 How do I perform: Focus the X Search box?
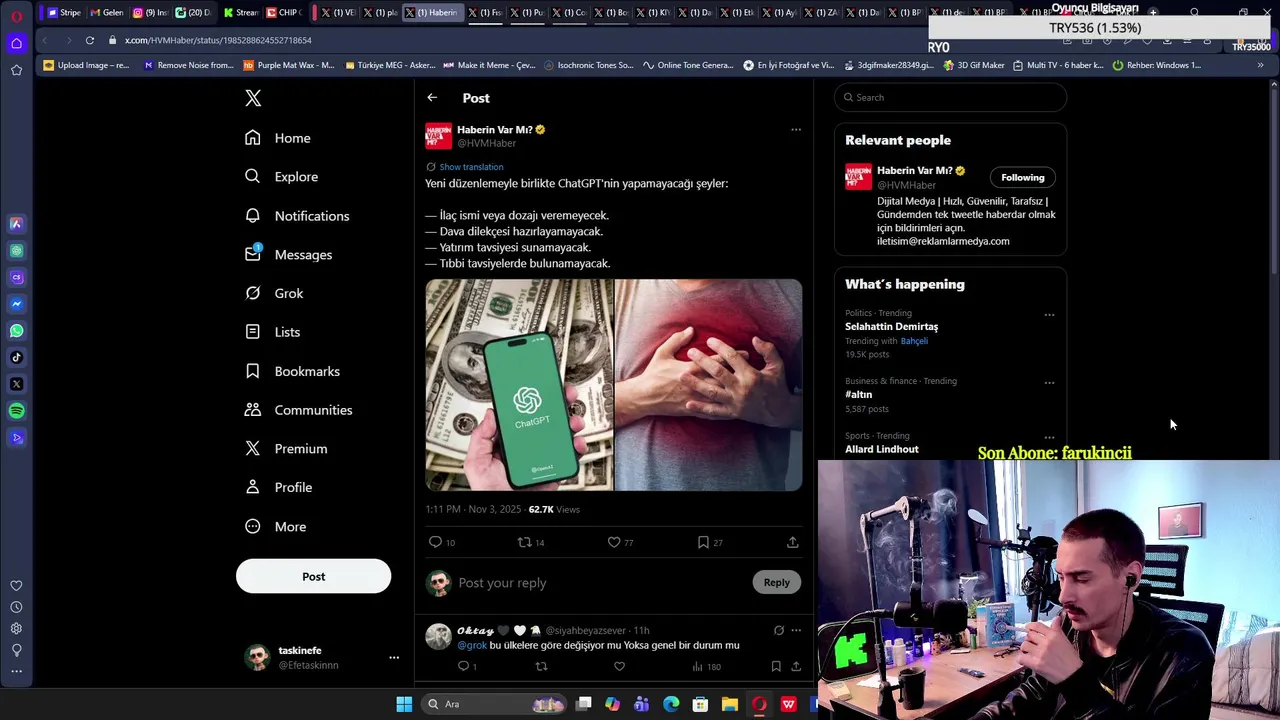tap(950, 97)
